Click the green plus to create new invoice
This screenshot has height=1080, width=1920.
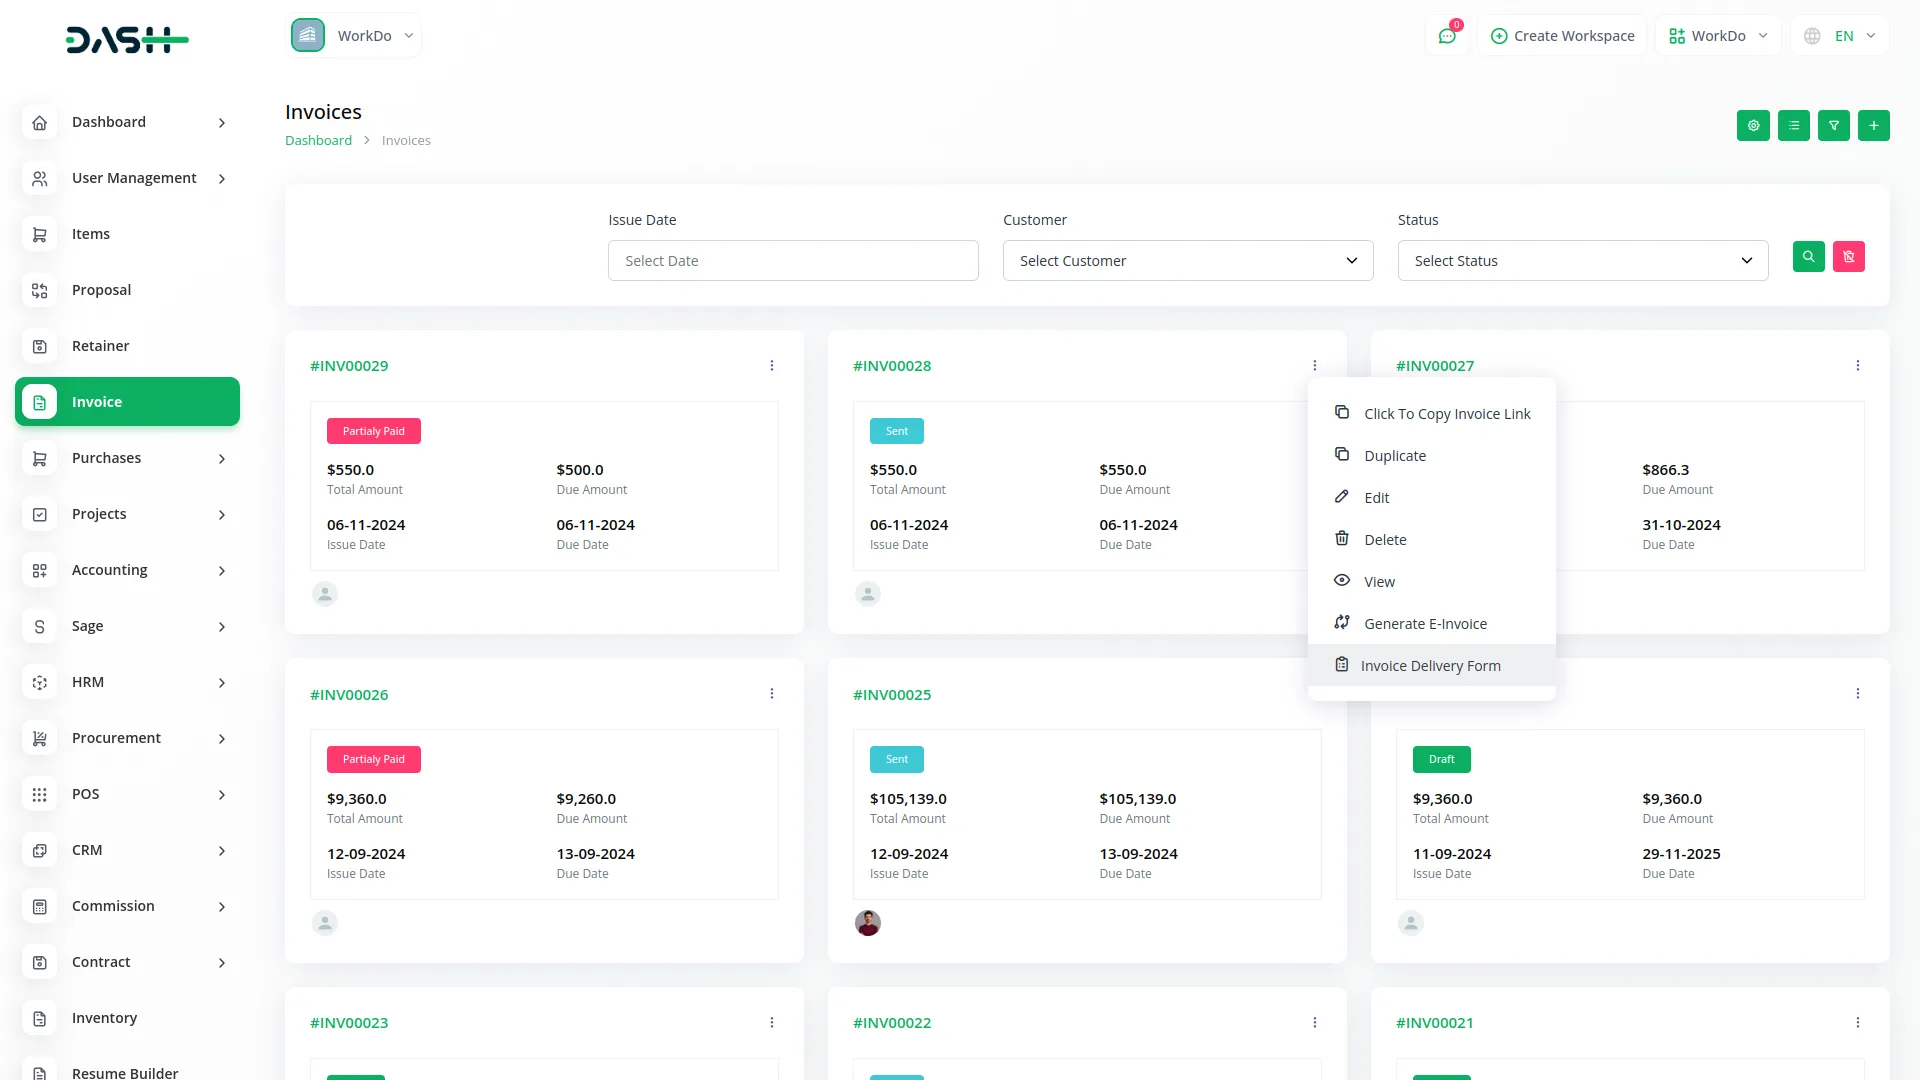[x=1874, y=125]
